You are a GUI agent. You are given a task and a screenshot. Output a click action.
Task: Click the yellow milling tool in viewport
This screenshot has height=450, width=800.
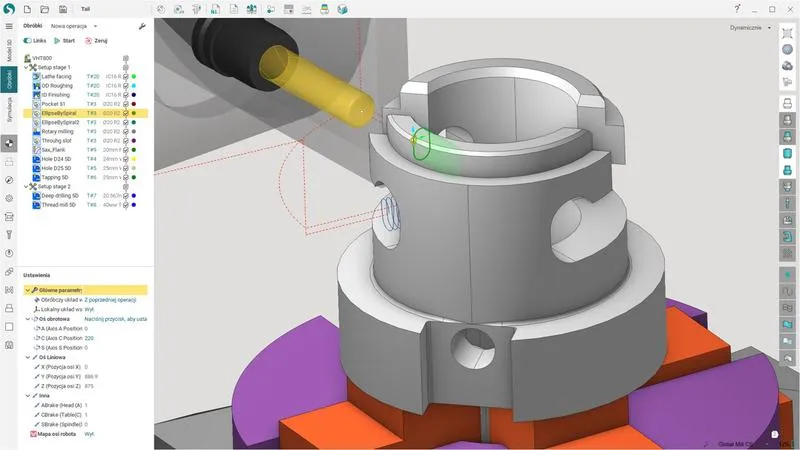(316, 87)
